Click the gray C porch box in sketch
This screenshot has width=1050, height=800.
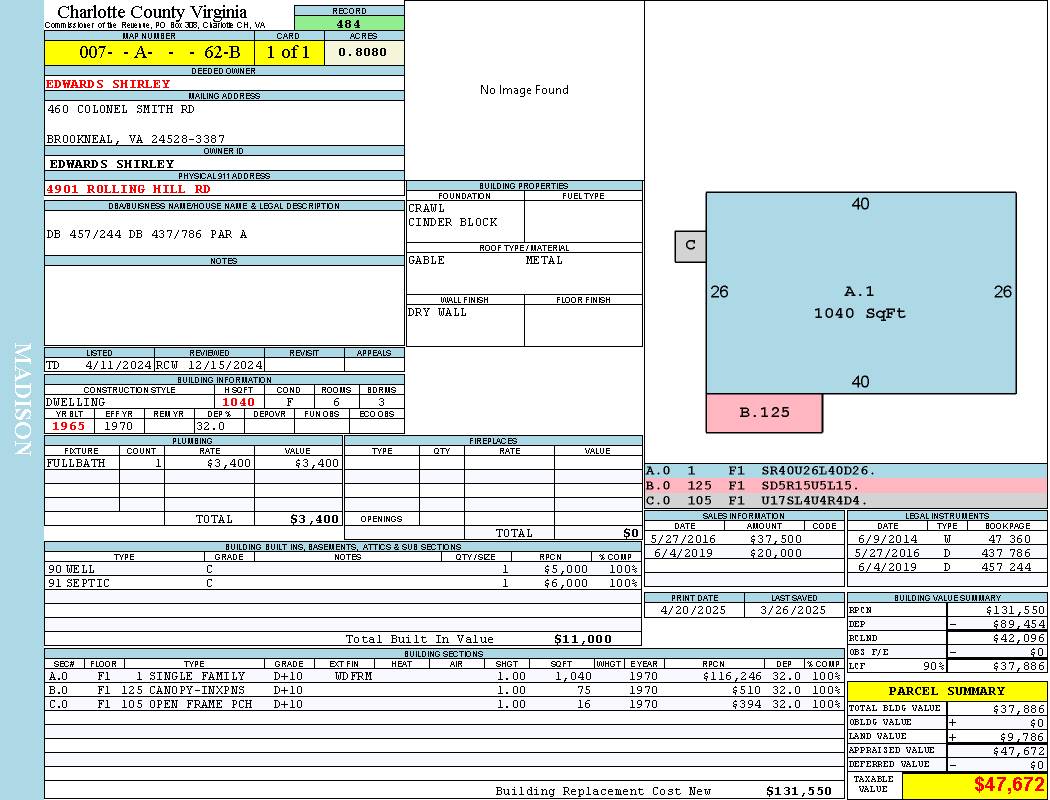690,245
